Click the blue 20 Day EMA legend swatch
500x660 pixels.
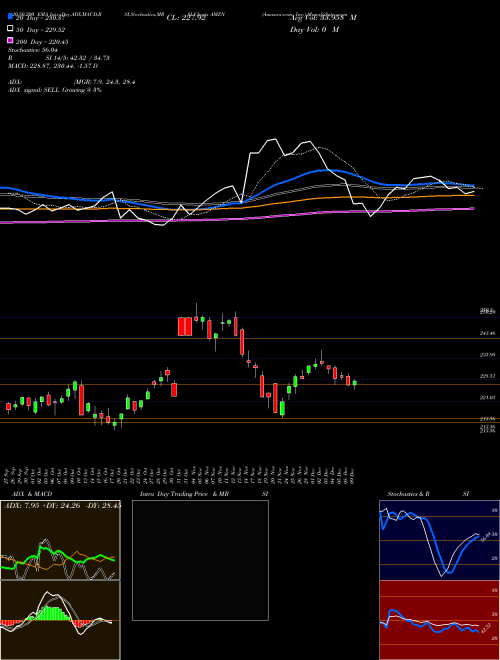pyautogui.click(x=10, y=16)
